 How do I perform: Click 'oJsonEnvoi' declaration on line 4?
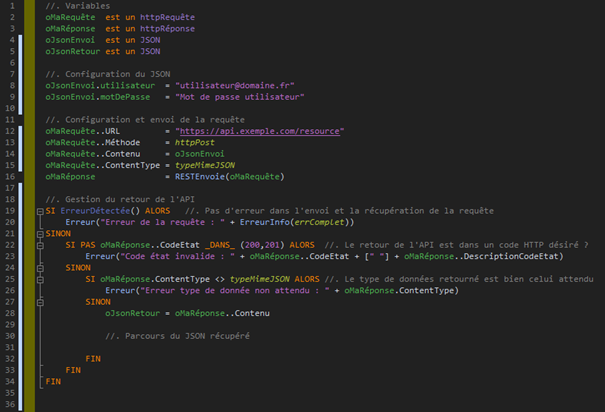click(70, 40)
